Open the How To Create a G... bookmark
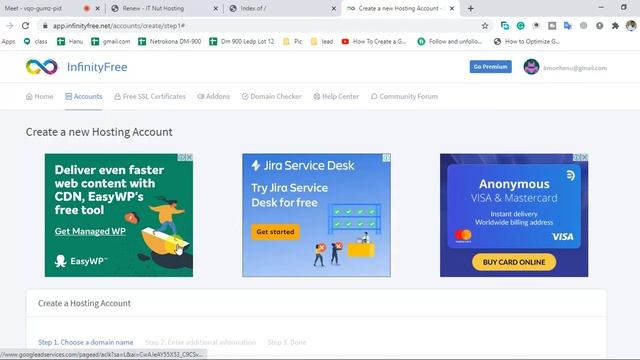The width and height of the screenshot is (640, 360). [374, 41]
